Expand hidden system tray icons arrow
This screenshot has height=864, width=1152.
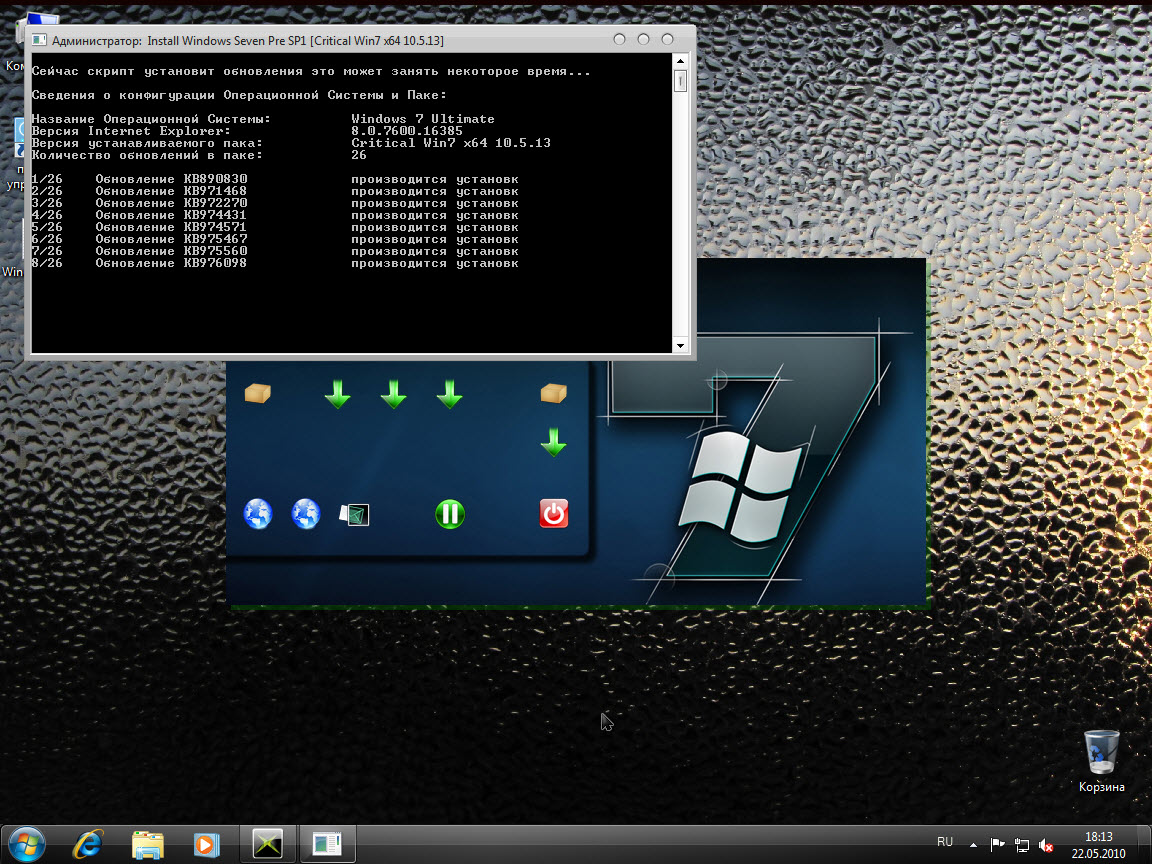coord(972,843)
